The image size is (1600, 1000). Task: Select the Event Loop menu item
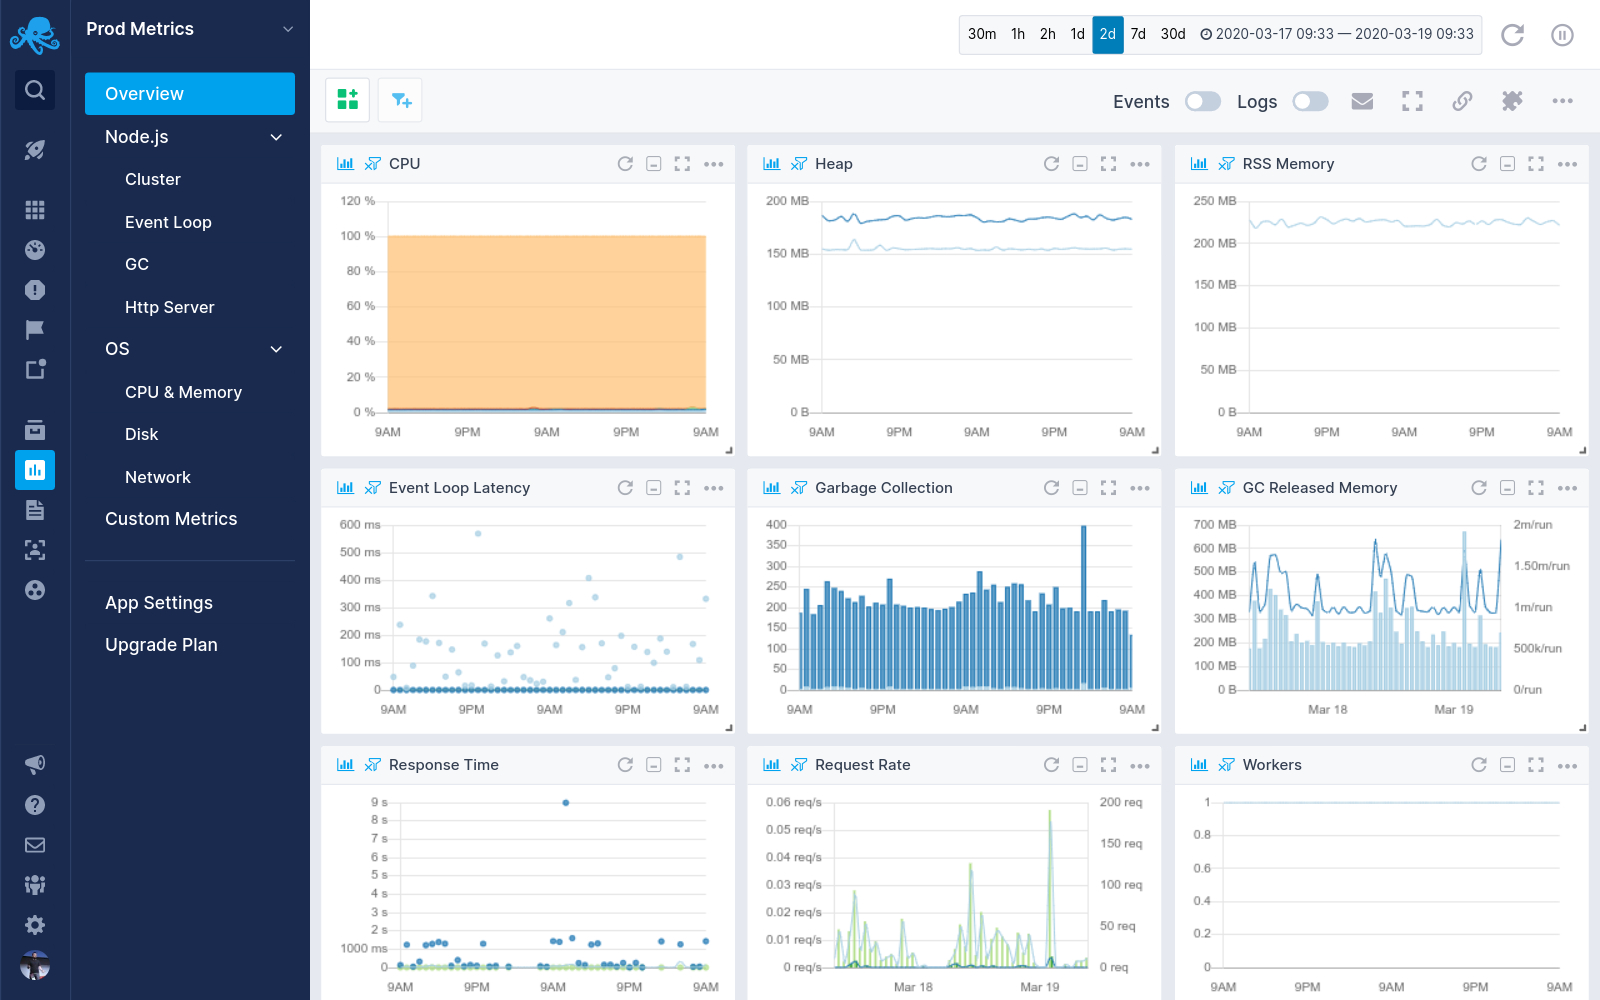click(168, 222)
